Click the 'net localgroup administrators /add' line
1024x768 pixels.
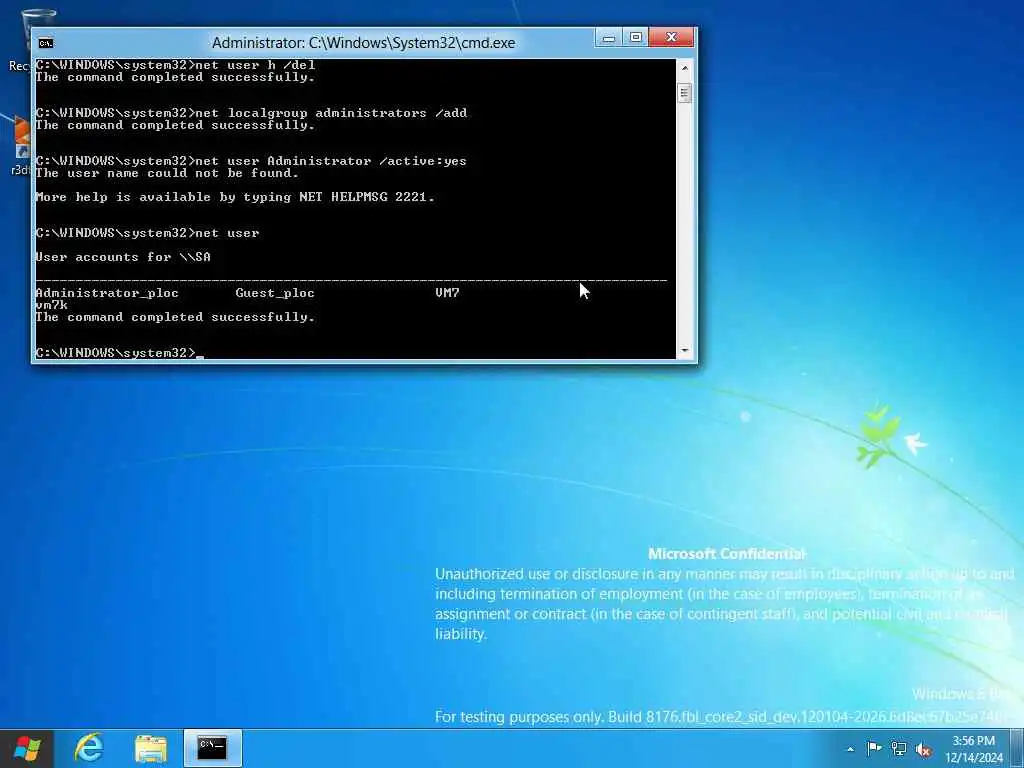pos(251,113)
